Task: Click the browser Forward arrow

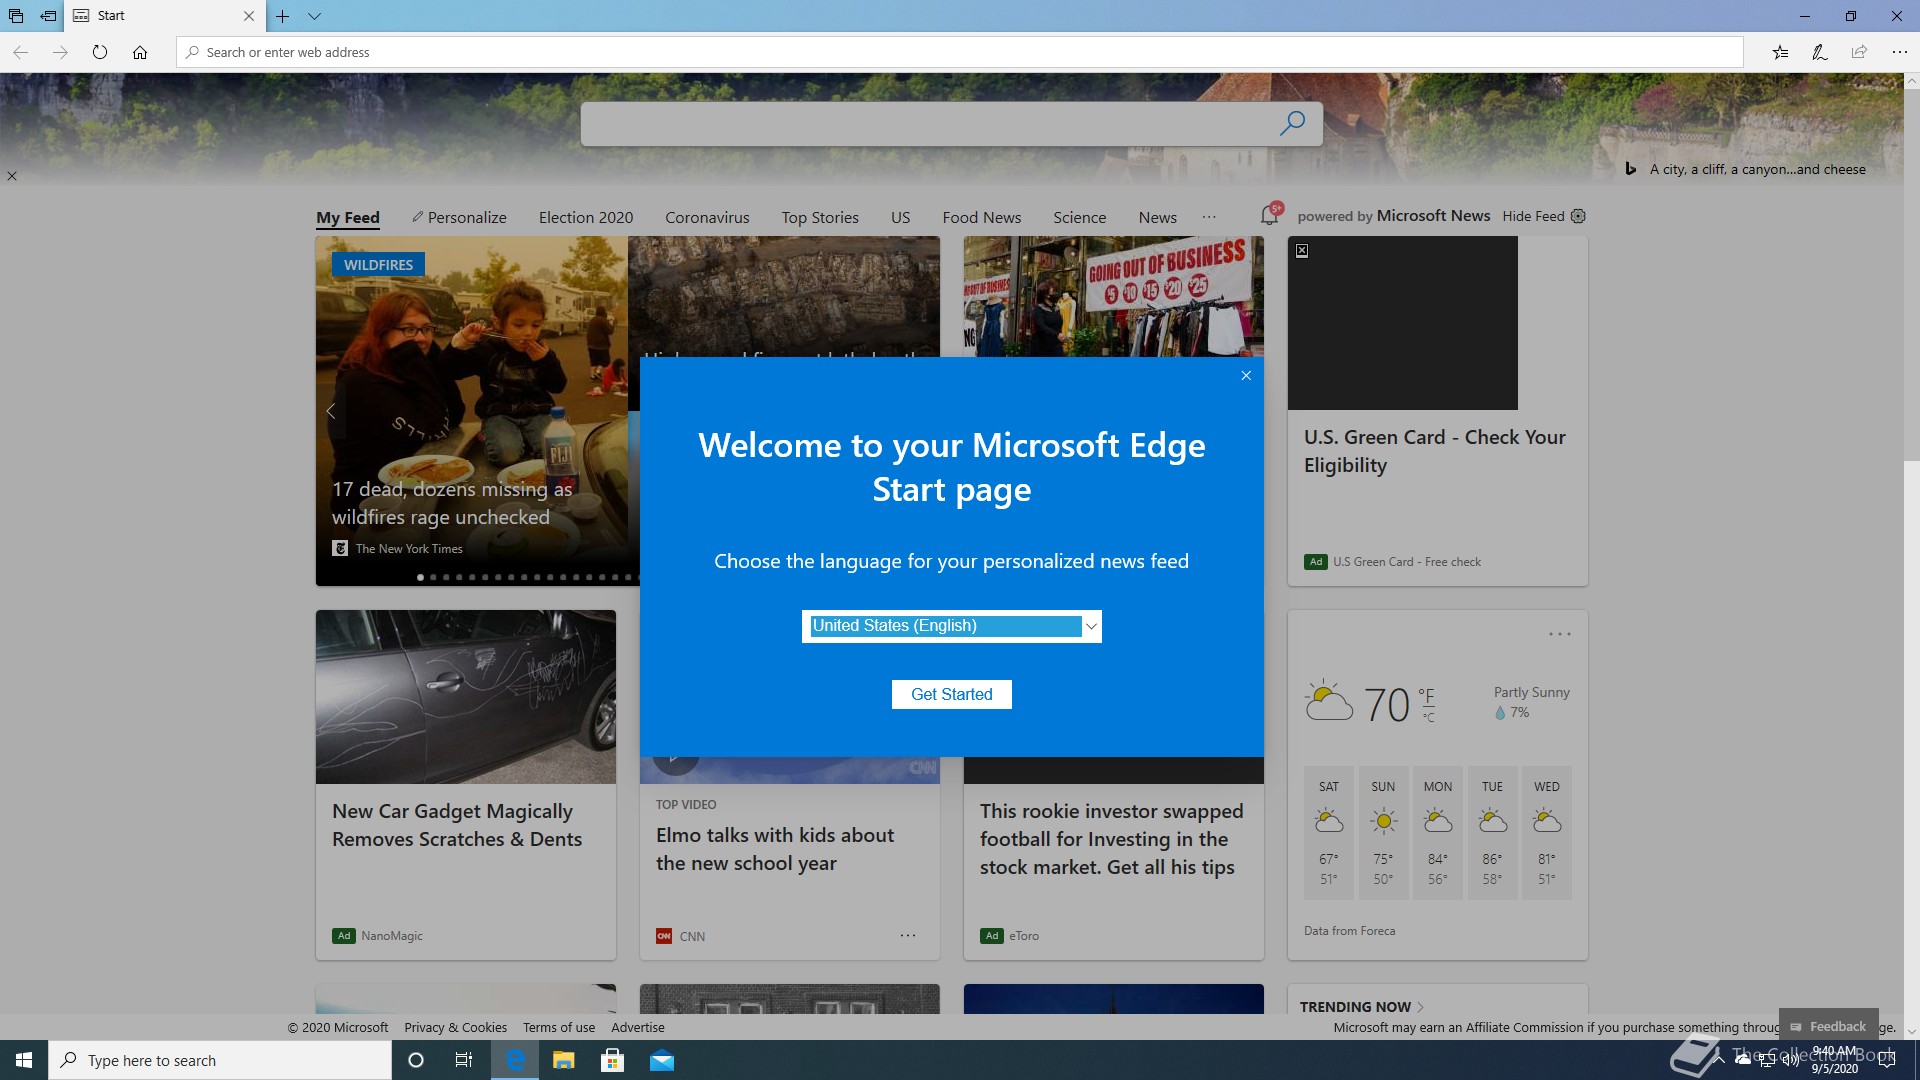Action: [x=60, y=52]
